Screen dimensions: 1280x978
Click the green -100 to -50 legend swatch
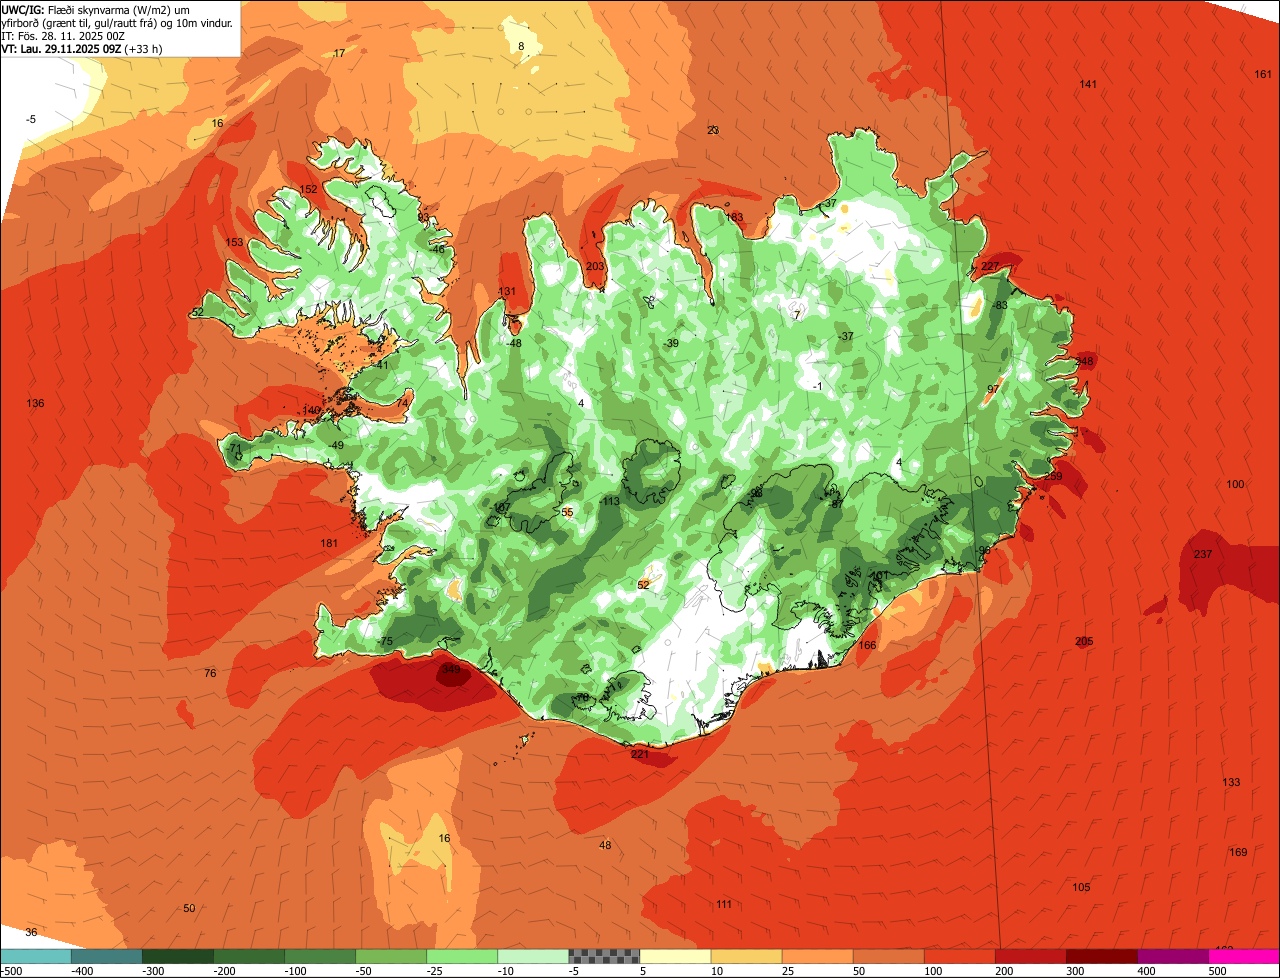coord(320,956)
